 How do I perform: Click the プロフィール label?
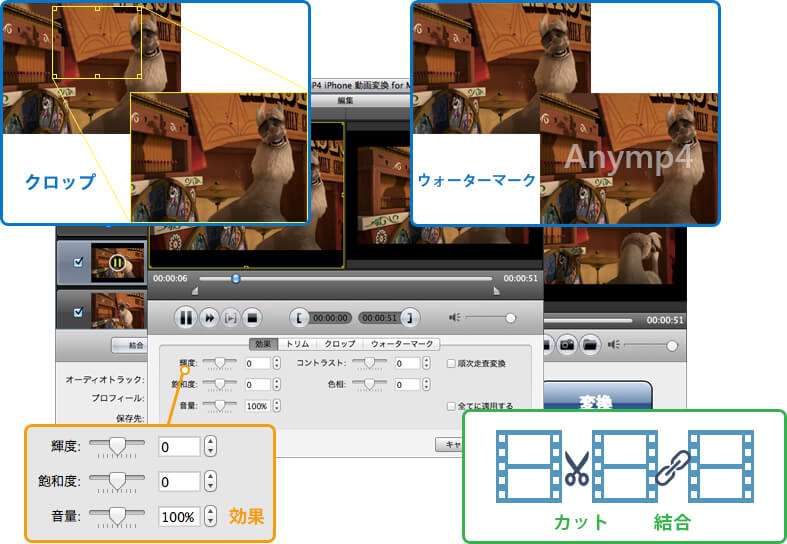click(118, 398)
